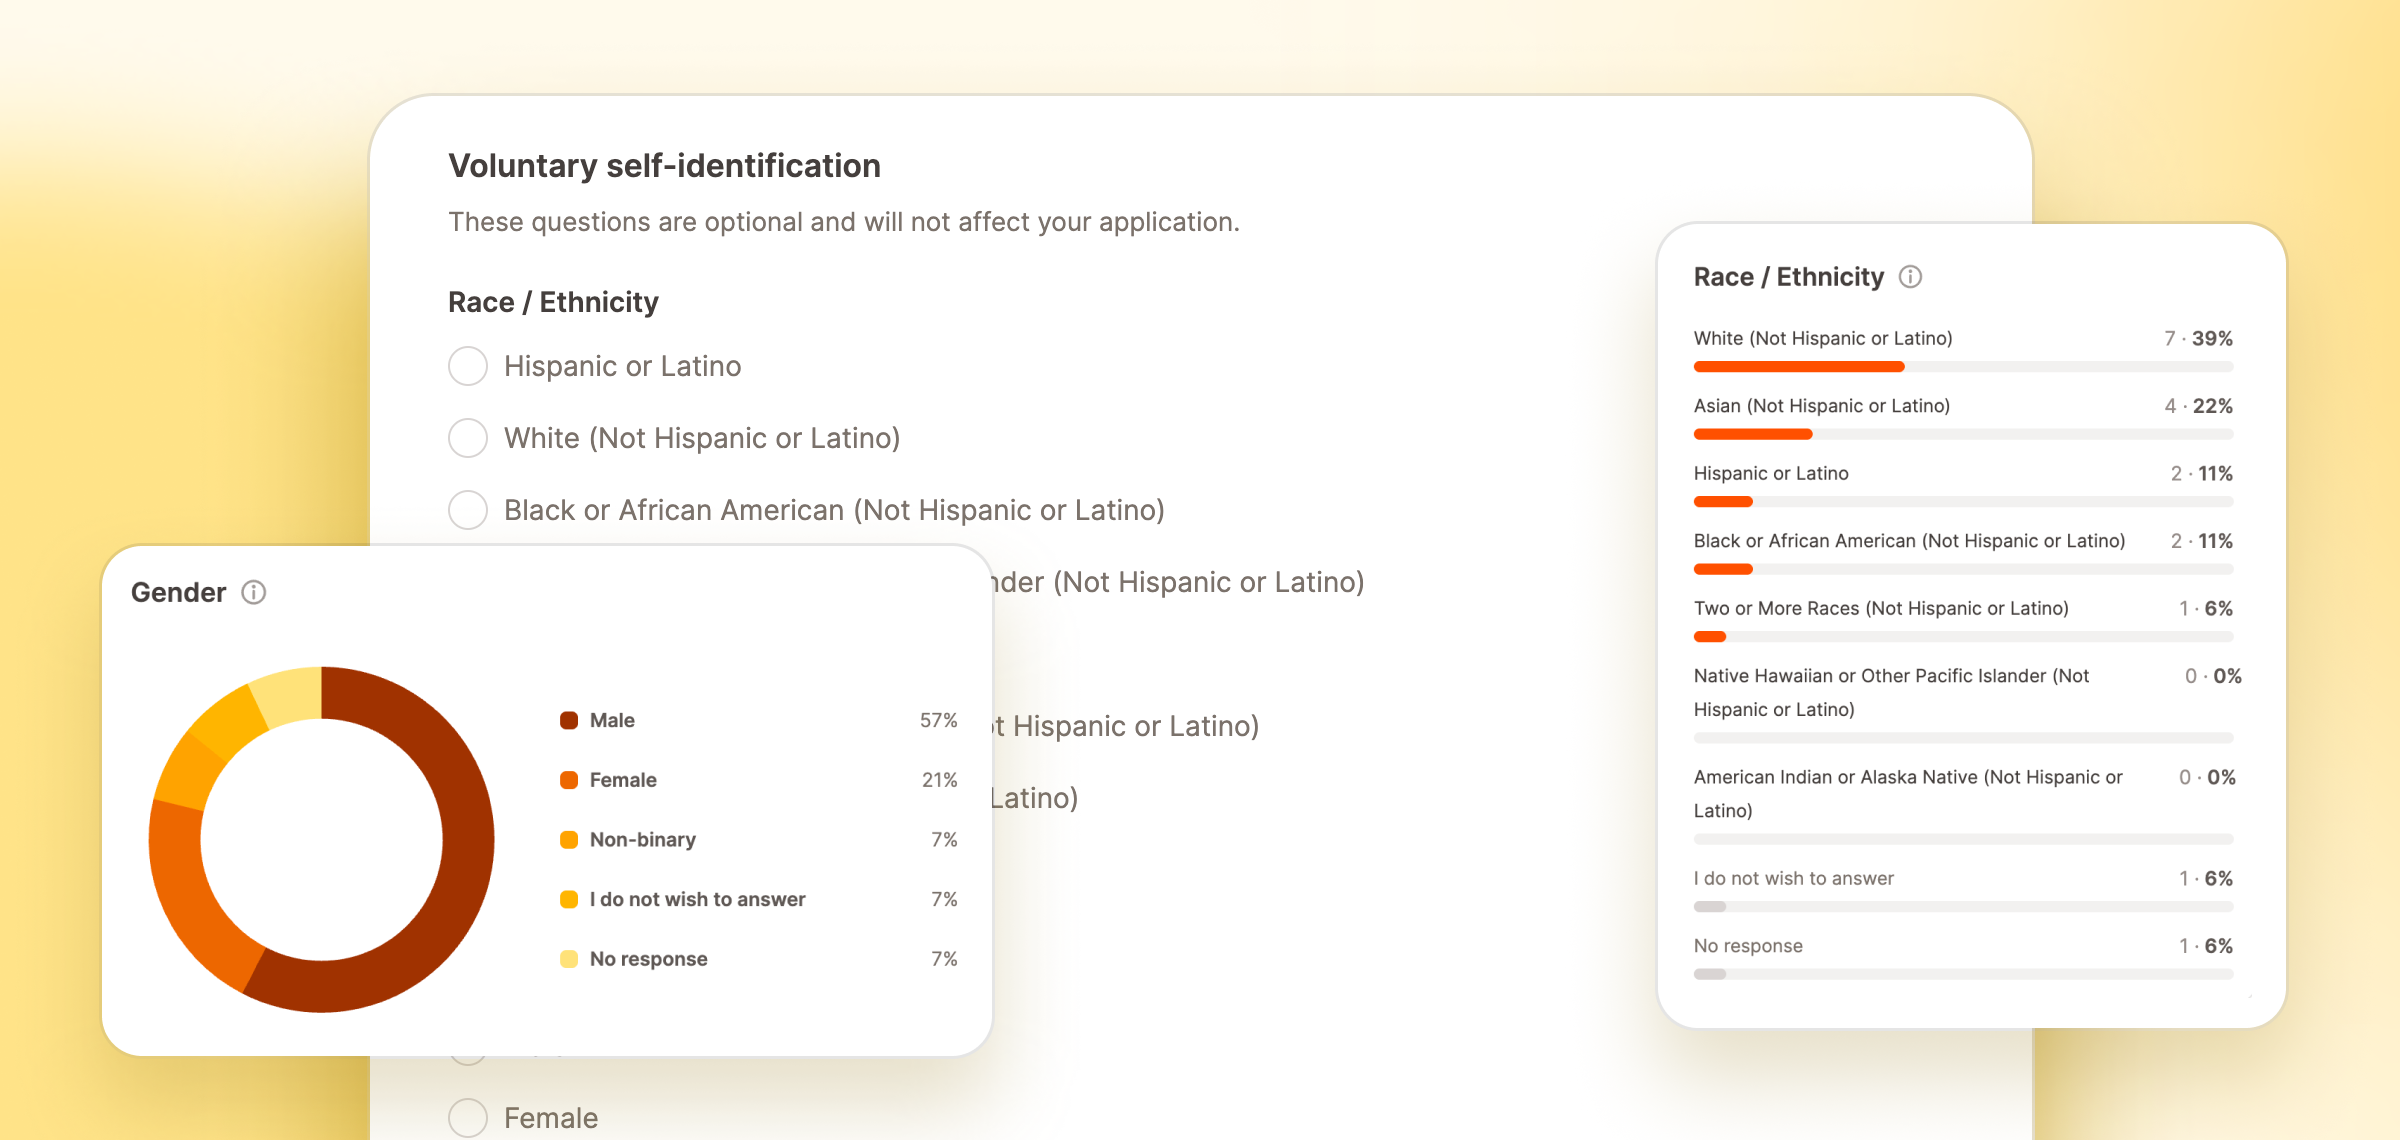The width and height of the screenshot is (2400, 1140).
Task: Click 'I do not wish to answer' gender legend label
Action: [697, 899]
